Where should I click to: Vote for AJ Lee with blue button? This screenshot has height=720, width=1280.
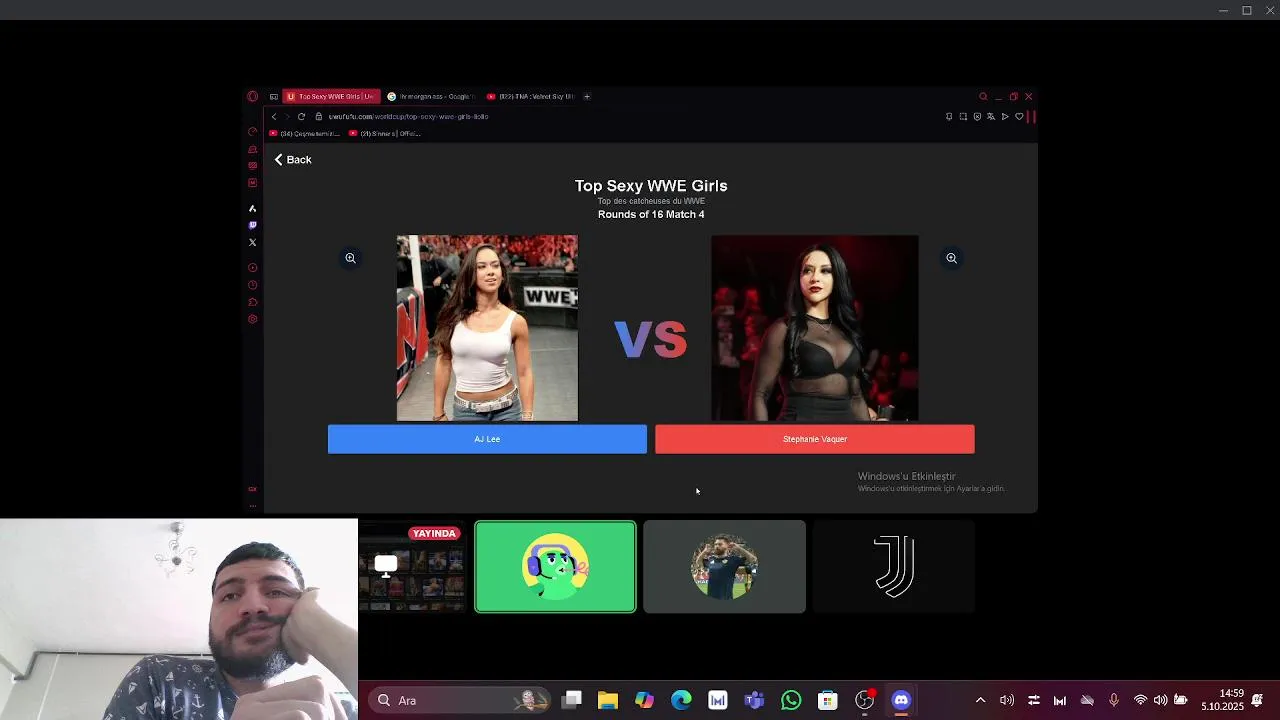coord(487,439)
